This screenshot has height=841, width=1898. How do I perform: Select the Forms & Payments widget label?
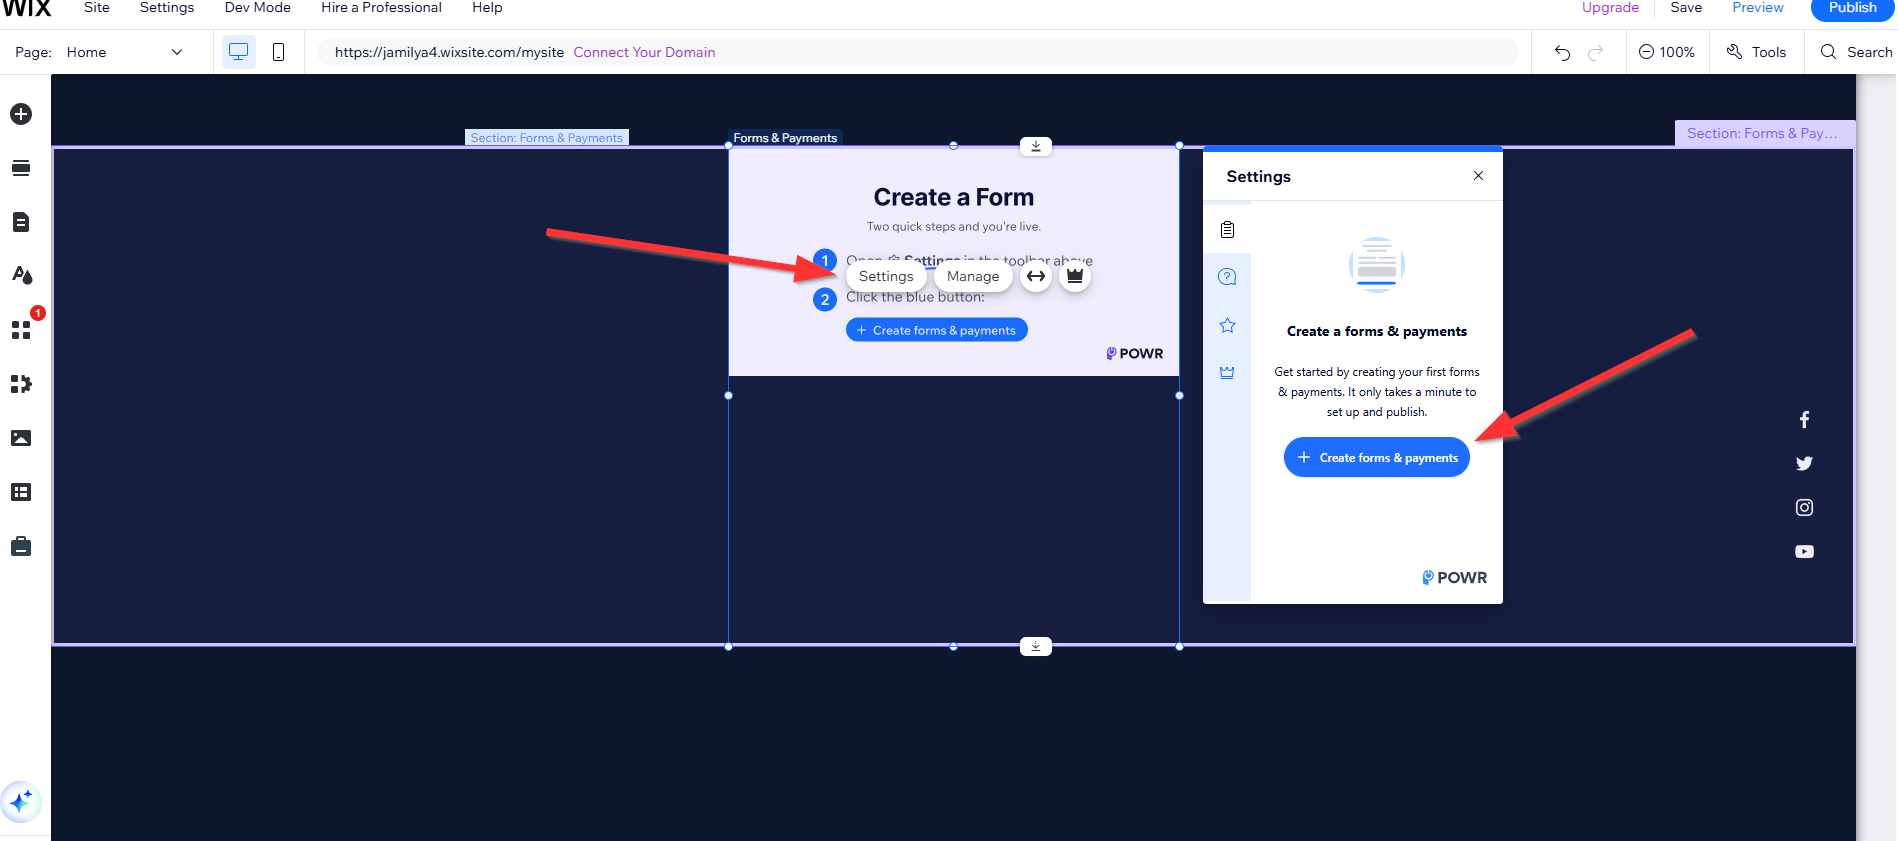[785, 138]
